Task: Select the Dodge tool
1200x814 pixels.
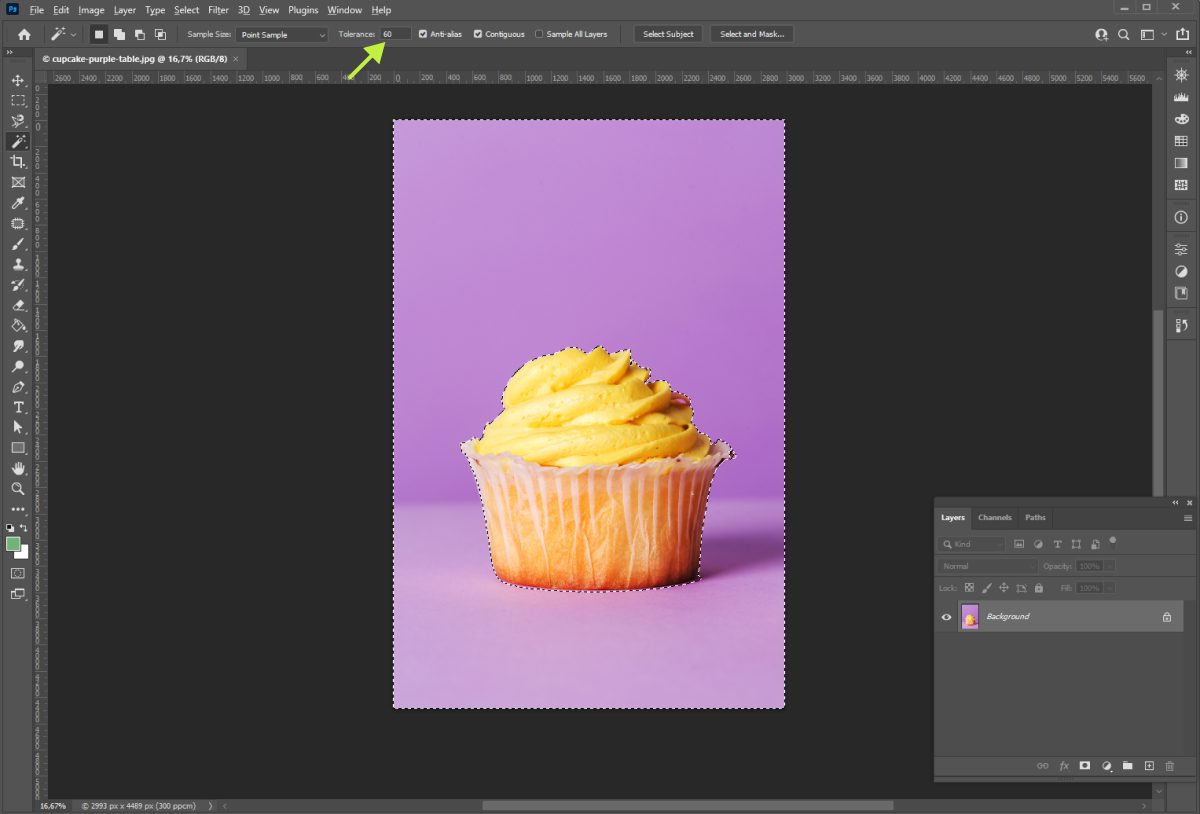Action: pos(18,366)
